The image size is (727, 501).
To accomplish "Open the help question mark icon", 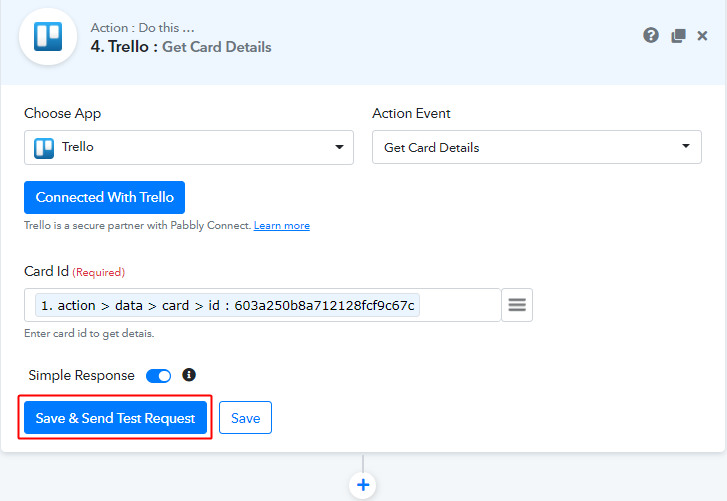I will [650, 35].
